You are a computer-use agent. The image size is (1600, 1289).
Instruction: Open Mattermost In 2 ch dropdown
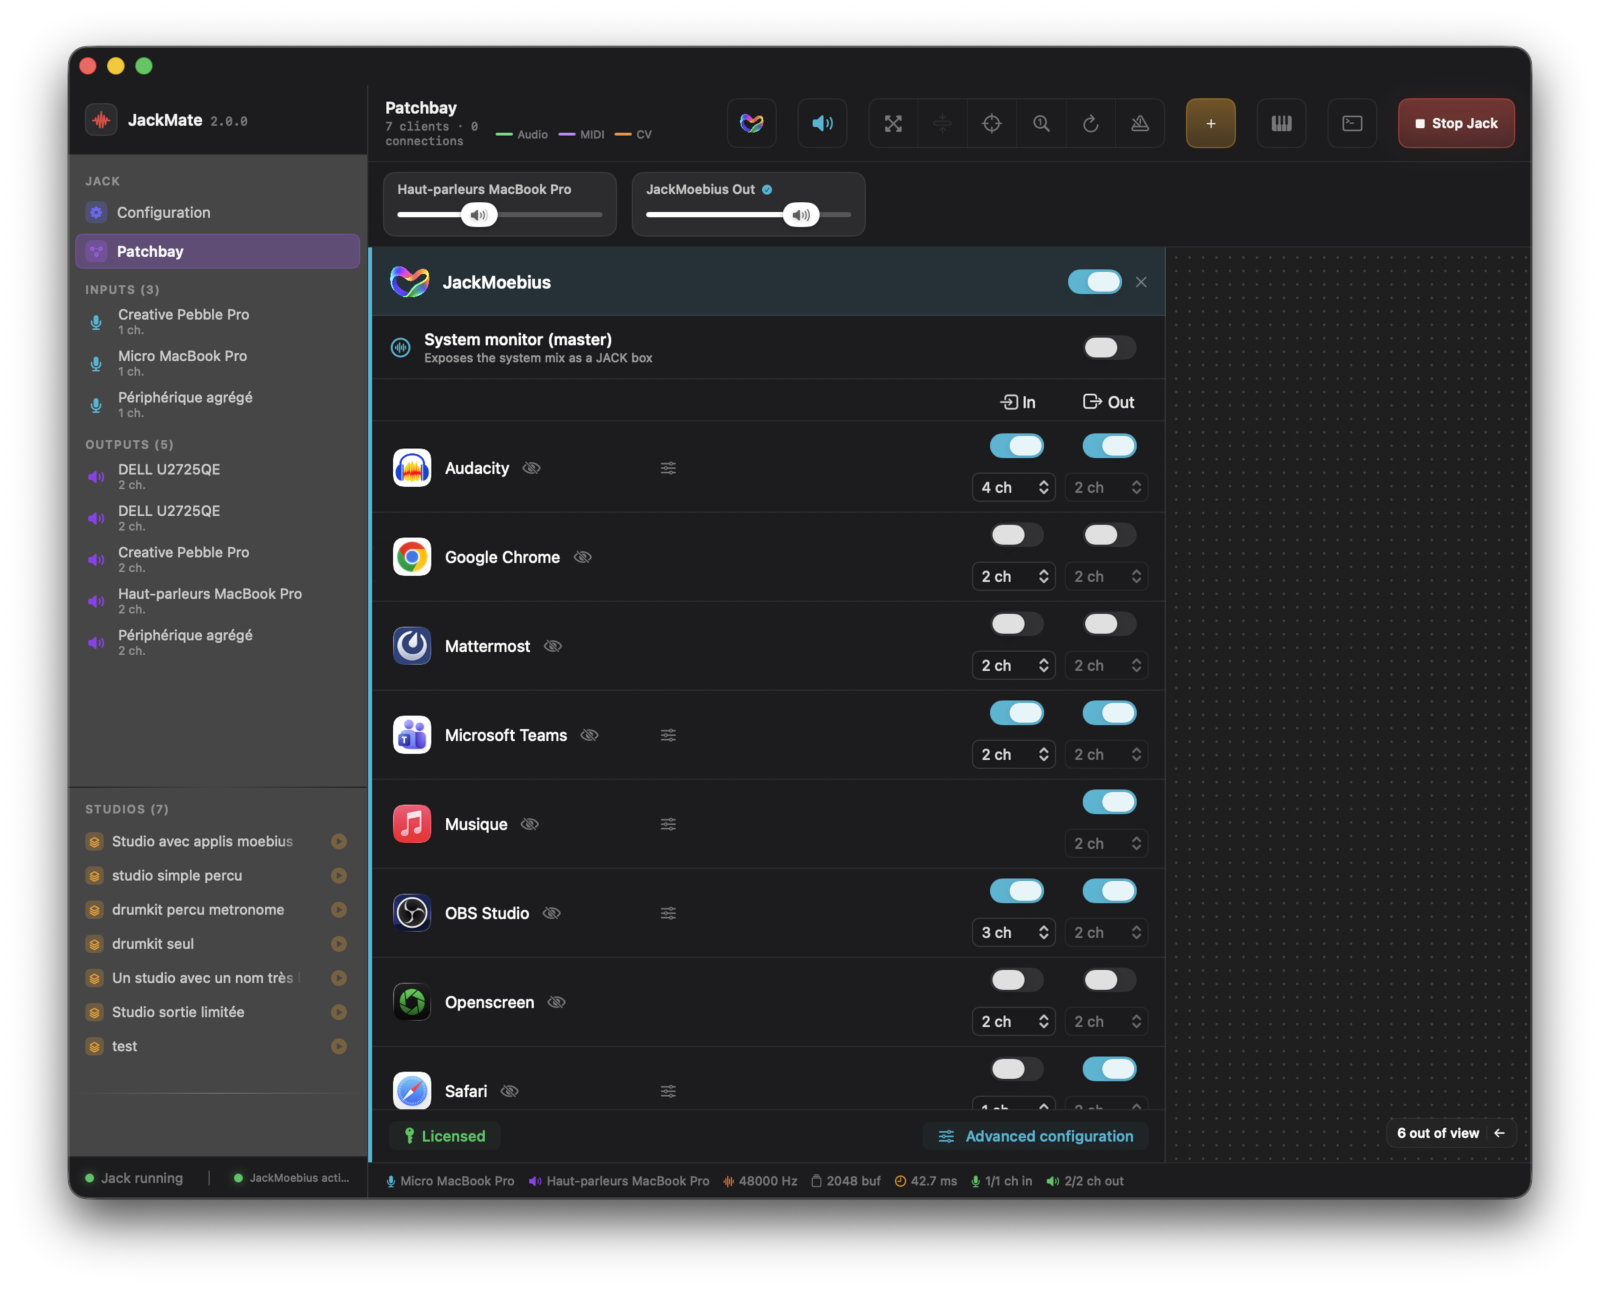pos(1014,665)
